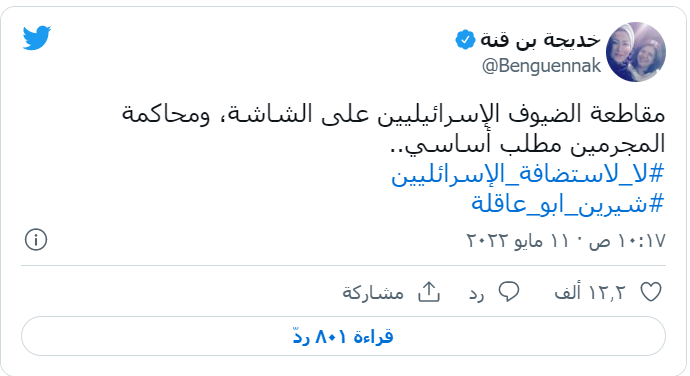Click the blue verified badge

(465, 40)
